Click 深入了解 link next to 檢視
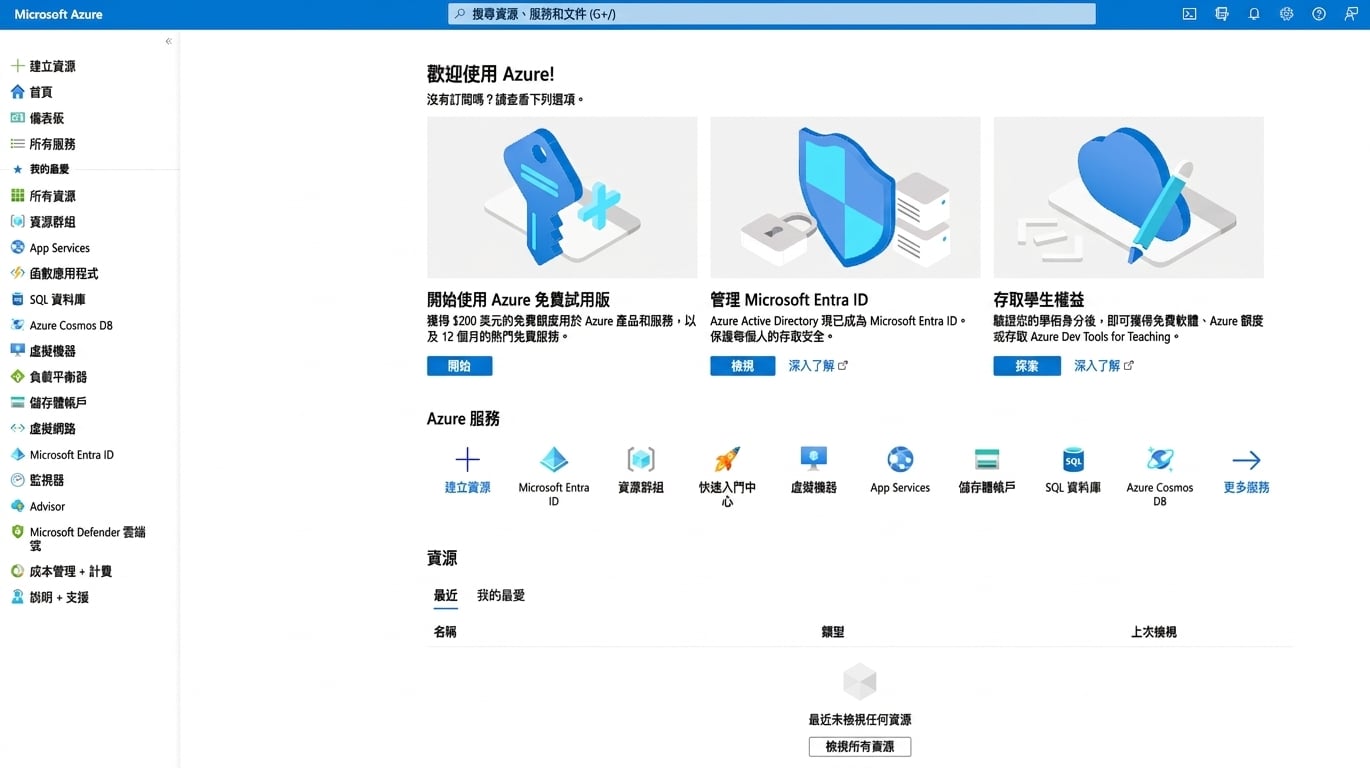Screen dimensions: 1370x768 [817, 366]
